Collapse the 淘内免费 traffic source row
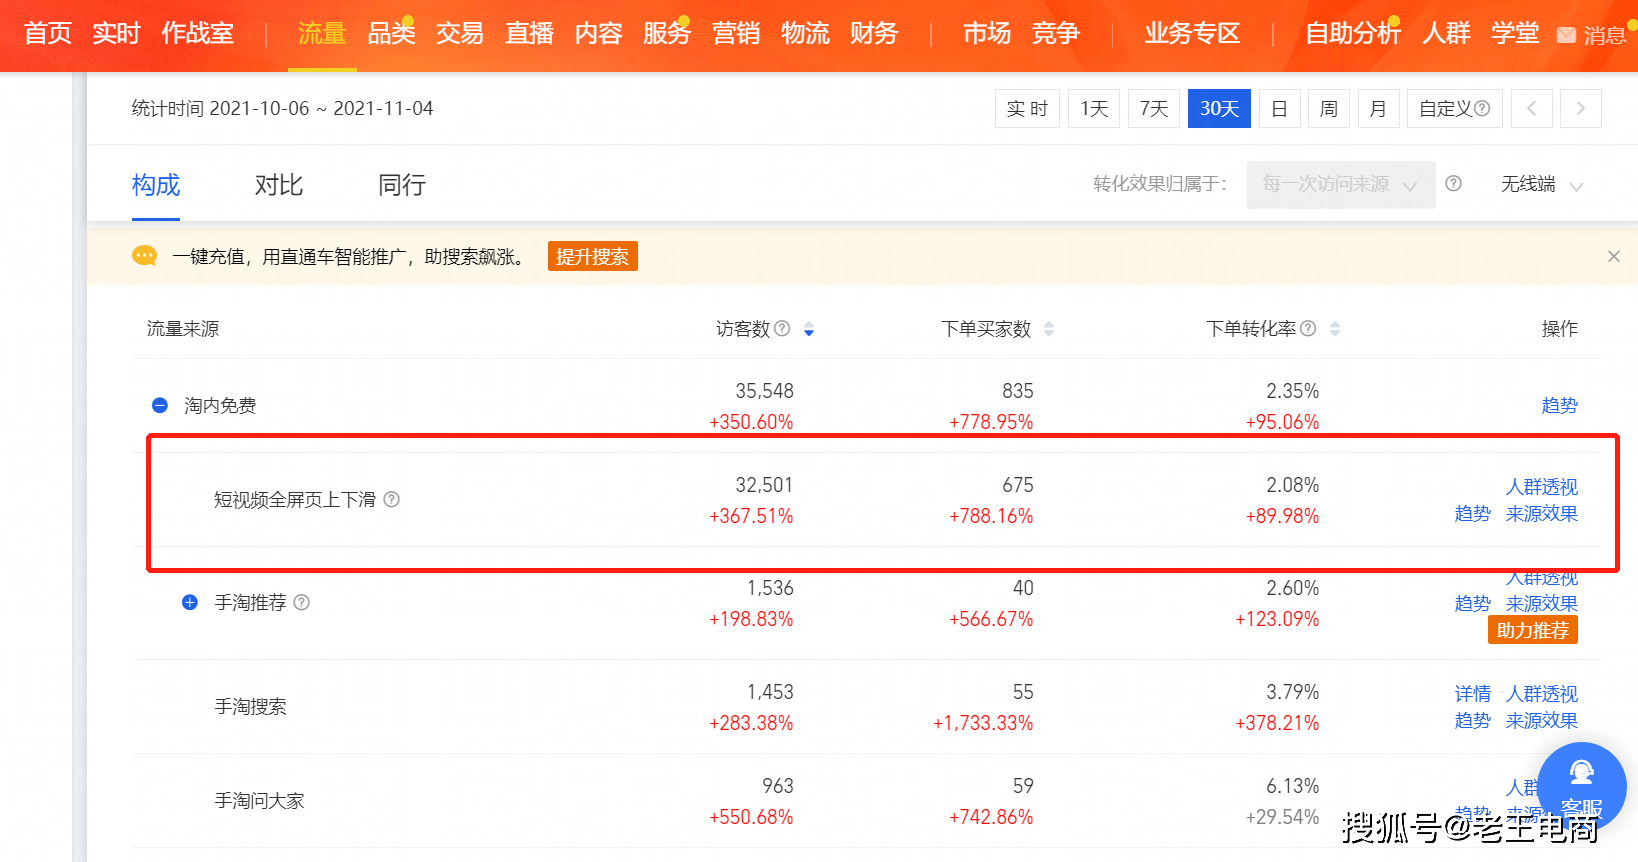Screen dimensions: 1638x862 click(x=160, y=405)
